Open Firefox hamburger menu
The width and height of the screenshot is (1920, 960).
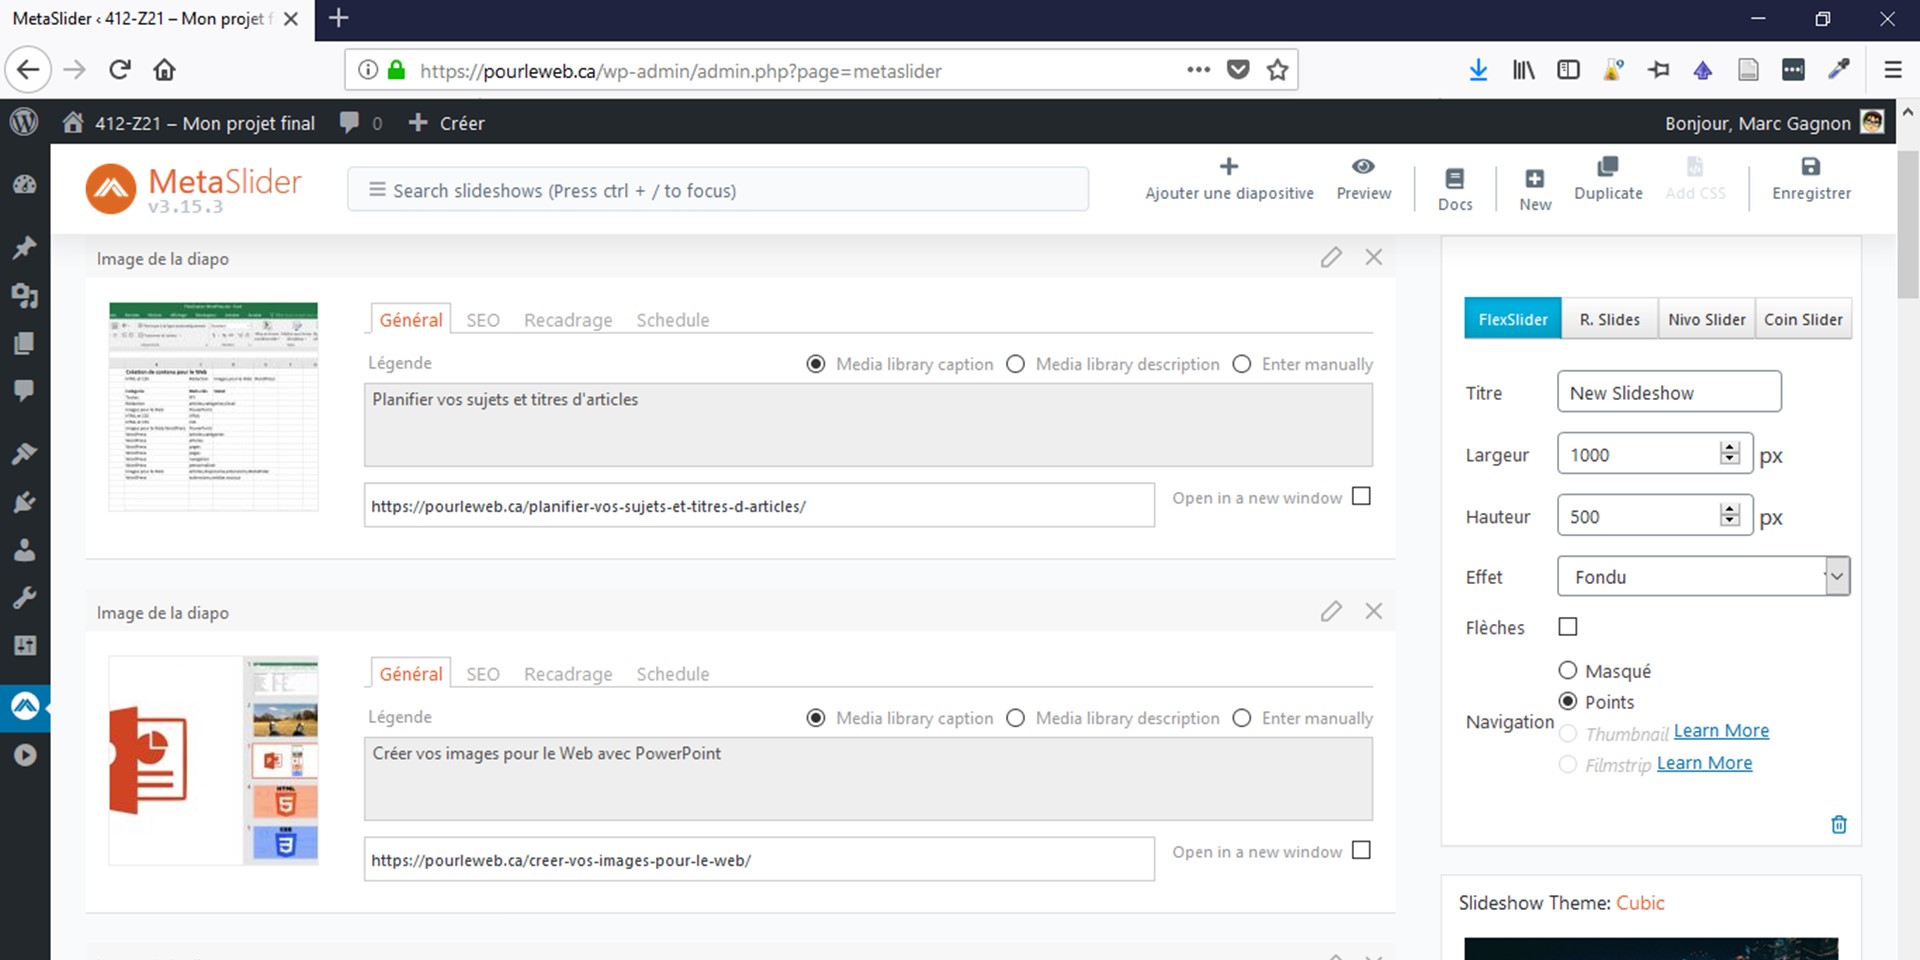pos(1892,69)
